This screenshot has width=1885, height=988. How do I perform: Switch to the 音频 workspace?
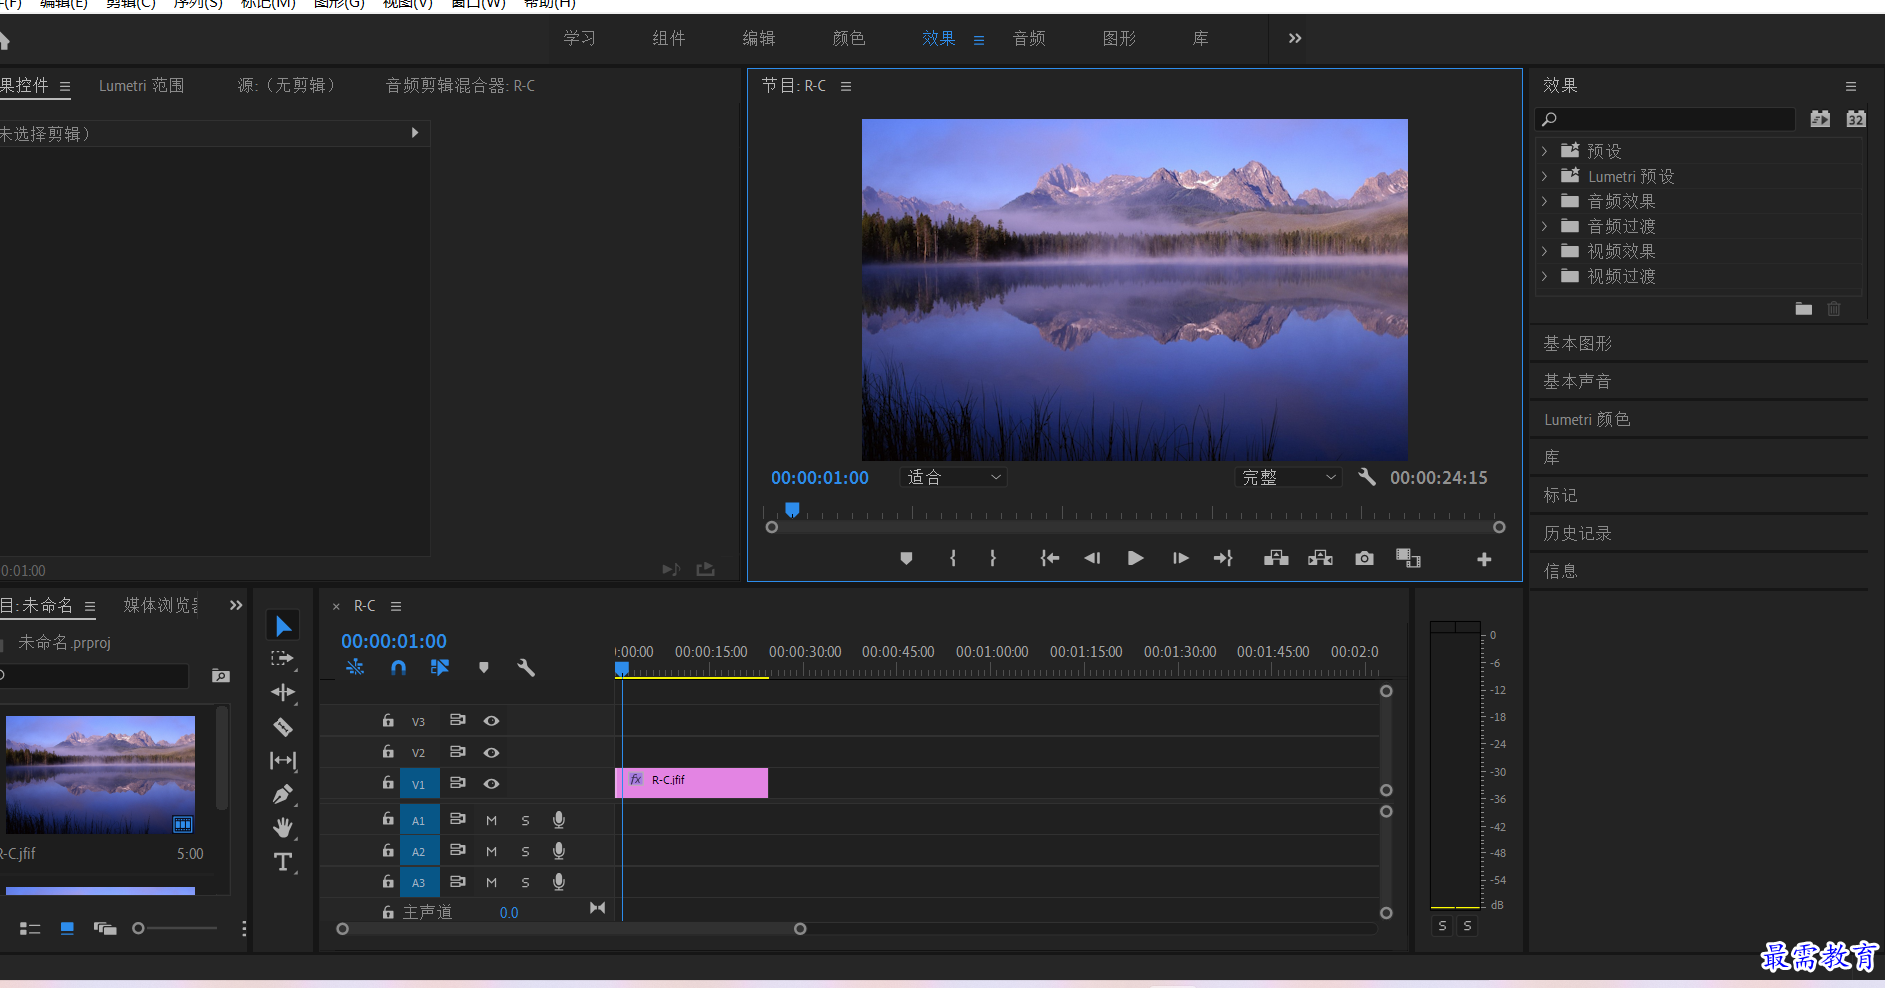point(1029,38)
